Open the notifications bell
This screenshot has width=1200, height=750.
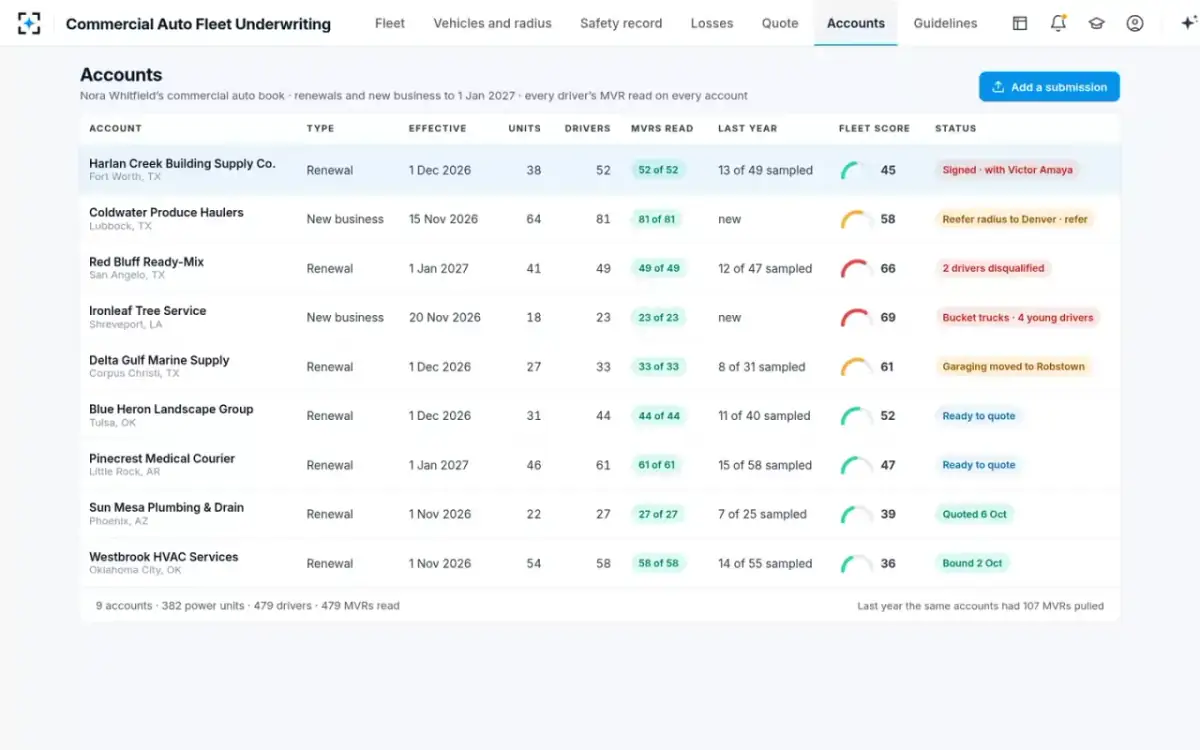[x=1058, y=23]
